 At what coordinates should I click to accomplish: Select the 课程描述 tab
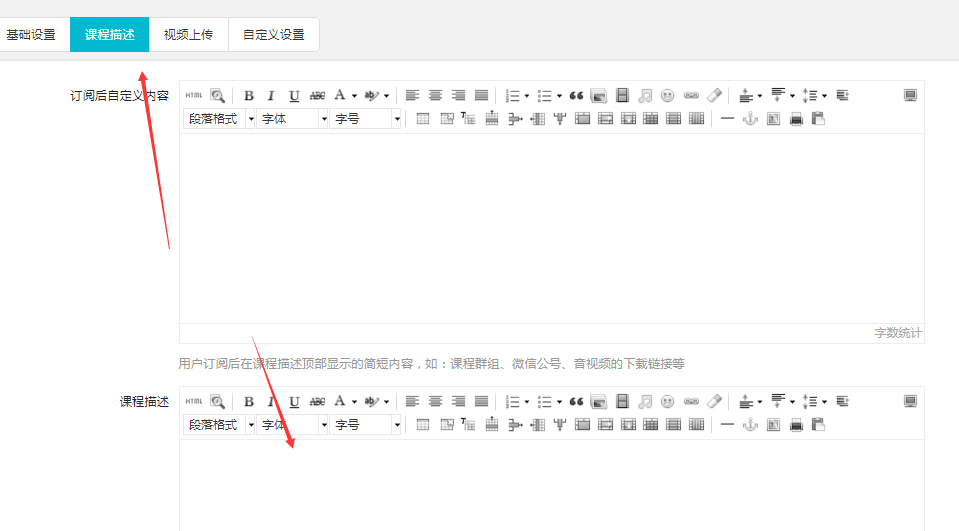(109, 35)
